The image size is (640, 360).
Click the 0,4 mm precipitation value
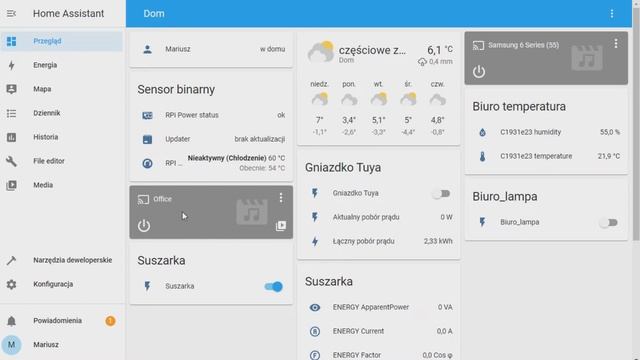click(x=440, y=62)
